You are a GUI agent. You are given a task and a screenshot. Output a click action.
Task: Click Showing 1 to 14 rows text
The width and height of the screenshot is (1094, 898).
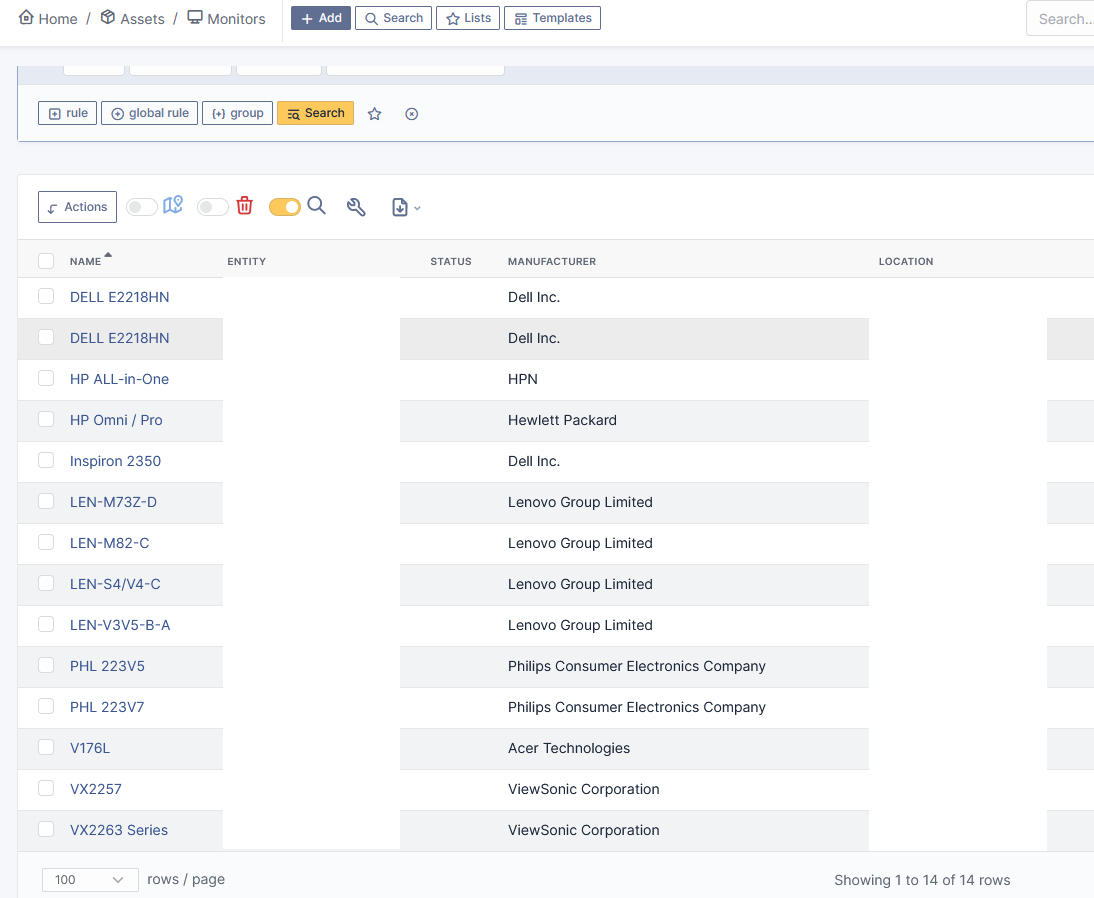tap(922, 881)
